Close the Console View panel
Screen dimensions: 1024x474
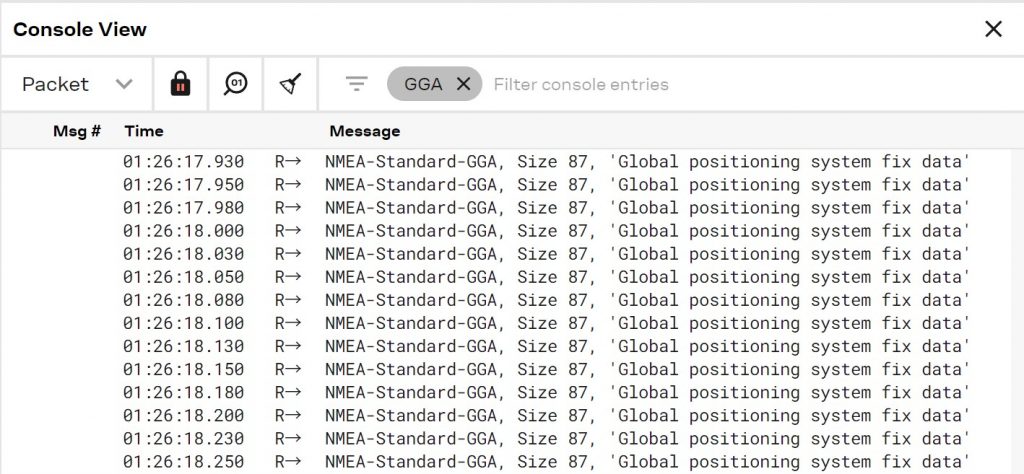[x=993, y=29]
